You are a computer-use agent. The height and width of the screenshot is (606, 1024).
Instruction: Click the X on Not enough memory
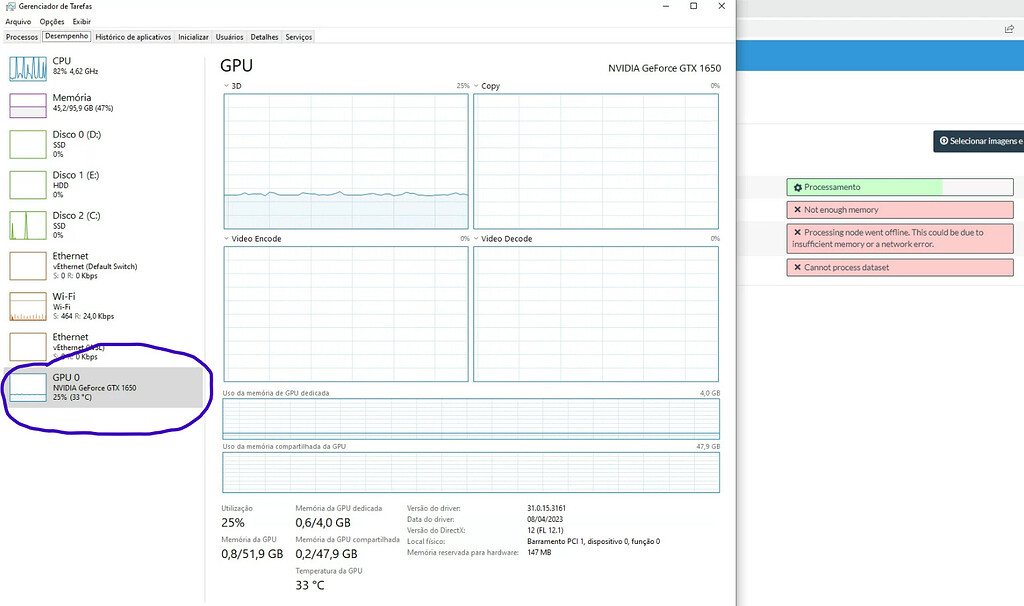pos(796,209)
